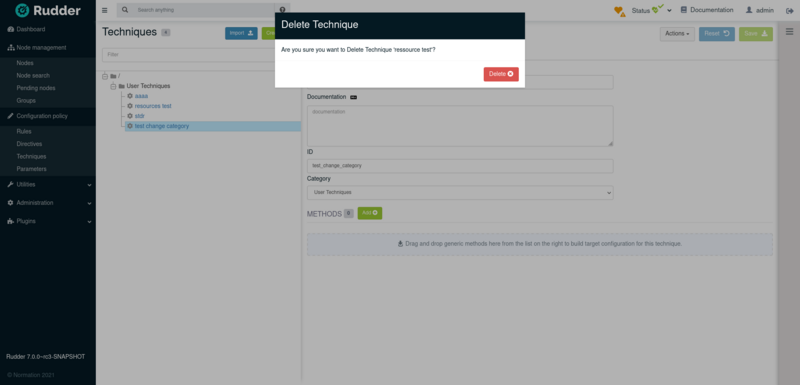800x385 pixels.
Task: Click the search magnifier icon
Action: (125, 10)
